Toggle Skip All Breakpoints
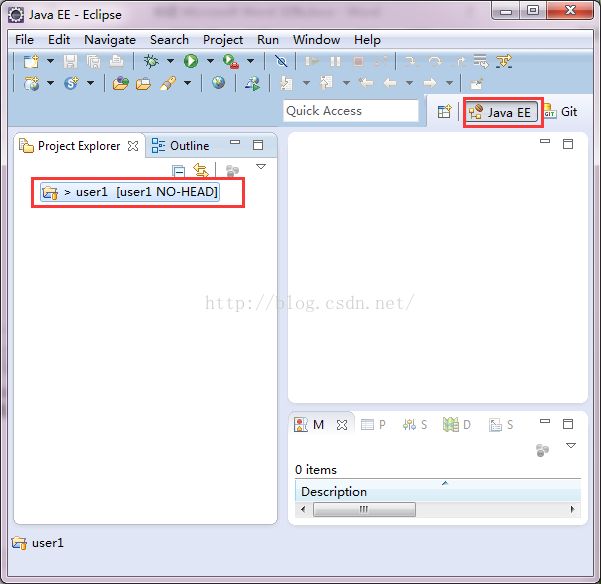 pos(281,61)
